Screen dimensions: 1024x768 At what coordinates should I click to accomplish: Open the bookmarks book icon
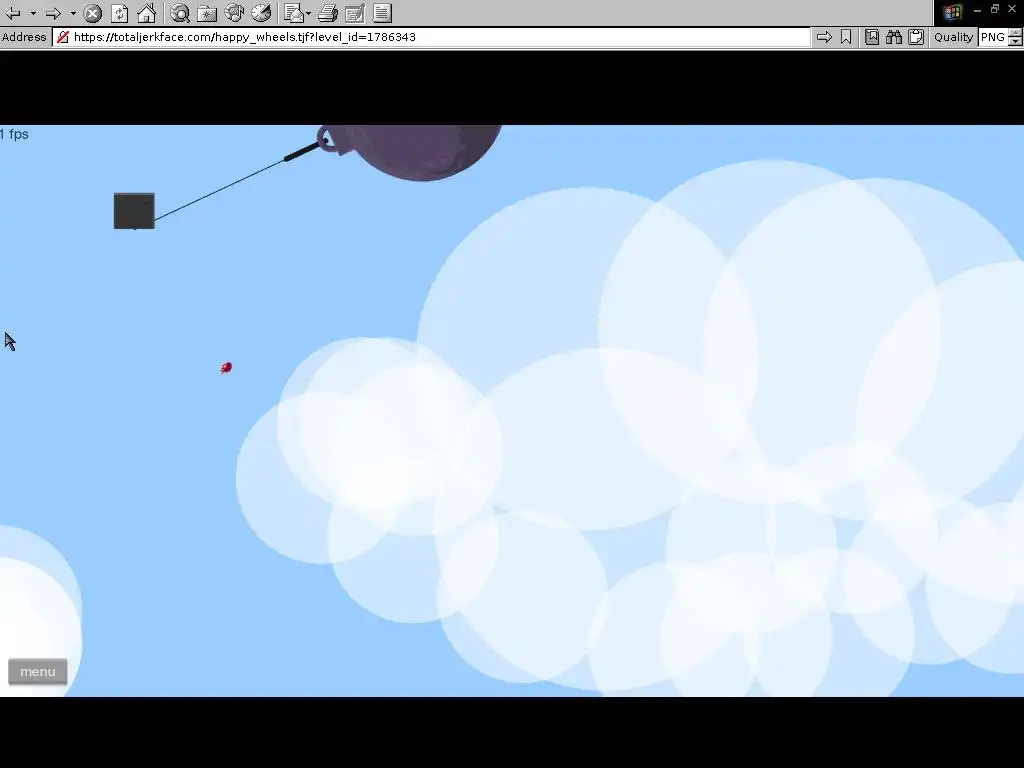872,37
